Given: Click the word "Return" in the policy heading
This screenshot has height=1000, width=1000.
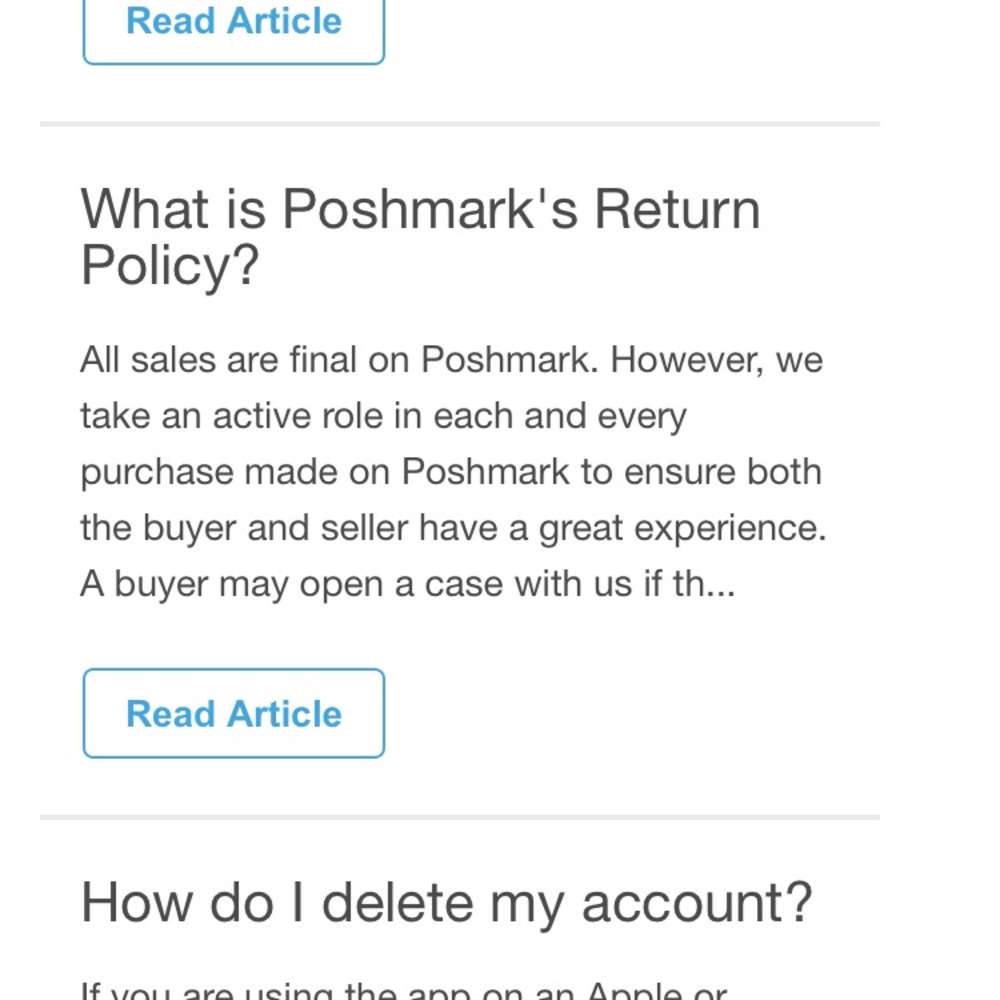Looking at the screenshot, I should pyautogui.click(x=677, y=210).
